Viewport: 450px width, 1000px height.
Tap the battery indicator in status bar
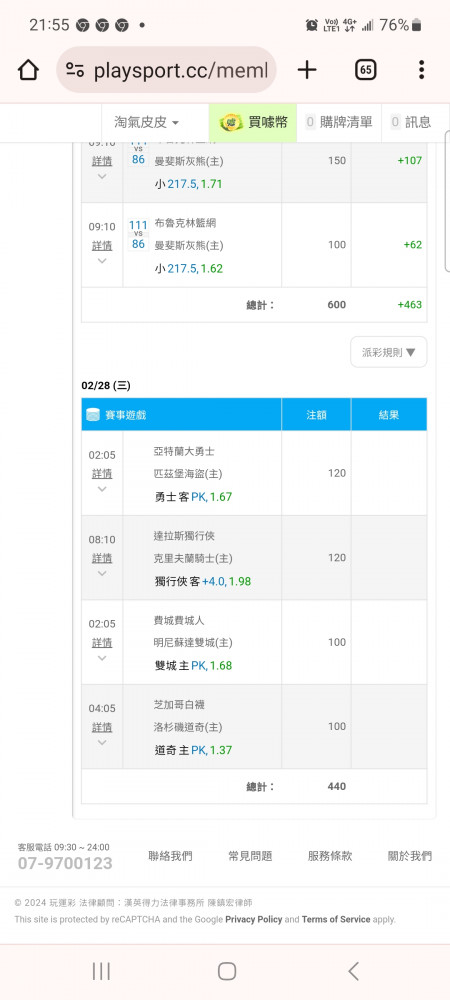416,25
